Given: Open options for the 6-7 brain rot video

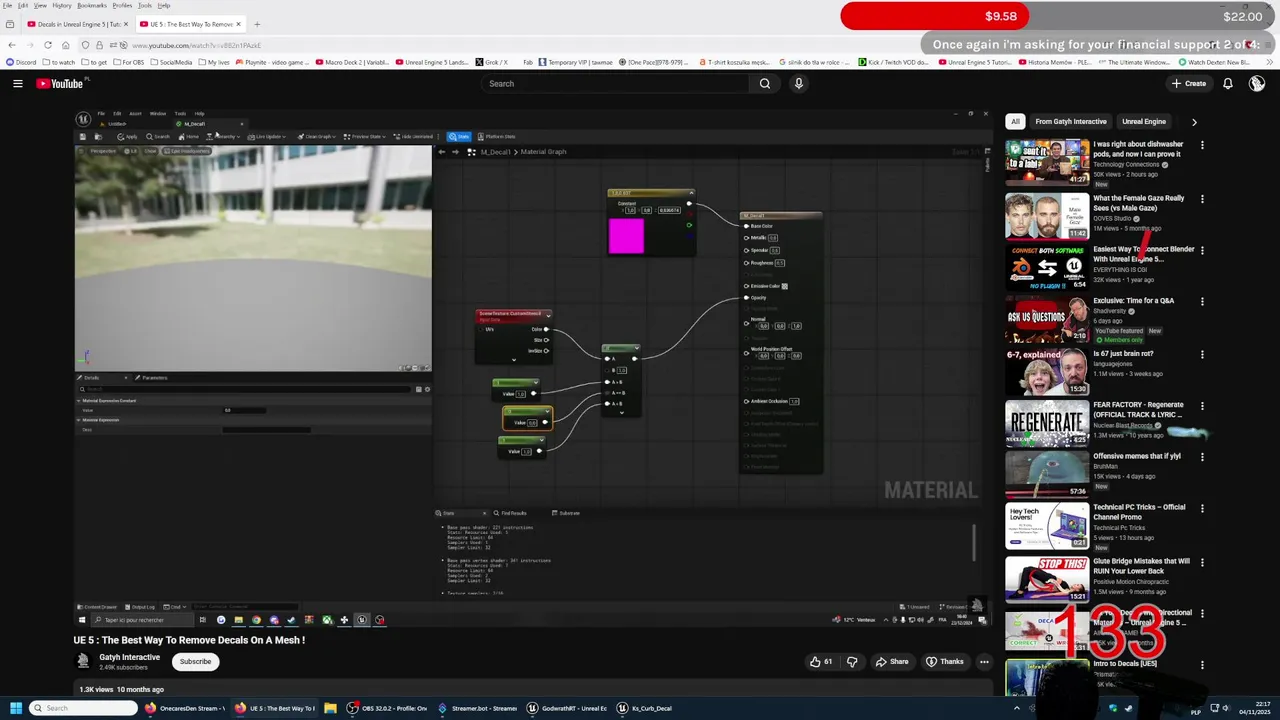Looking at the screenshot, I should (x=1202, y=354).
